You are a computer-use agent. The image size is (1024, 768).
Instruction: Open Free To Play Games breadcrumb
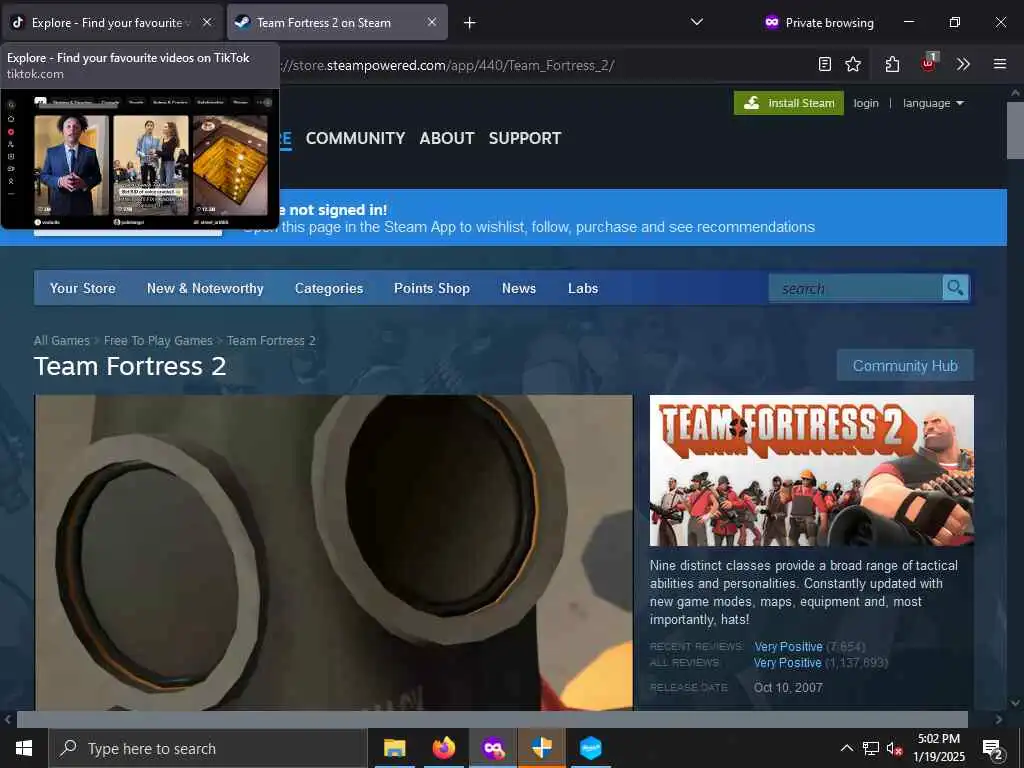click(158, 340)
